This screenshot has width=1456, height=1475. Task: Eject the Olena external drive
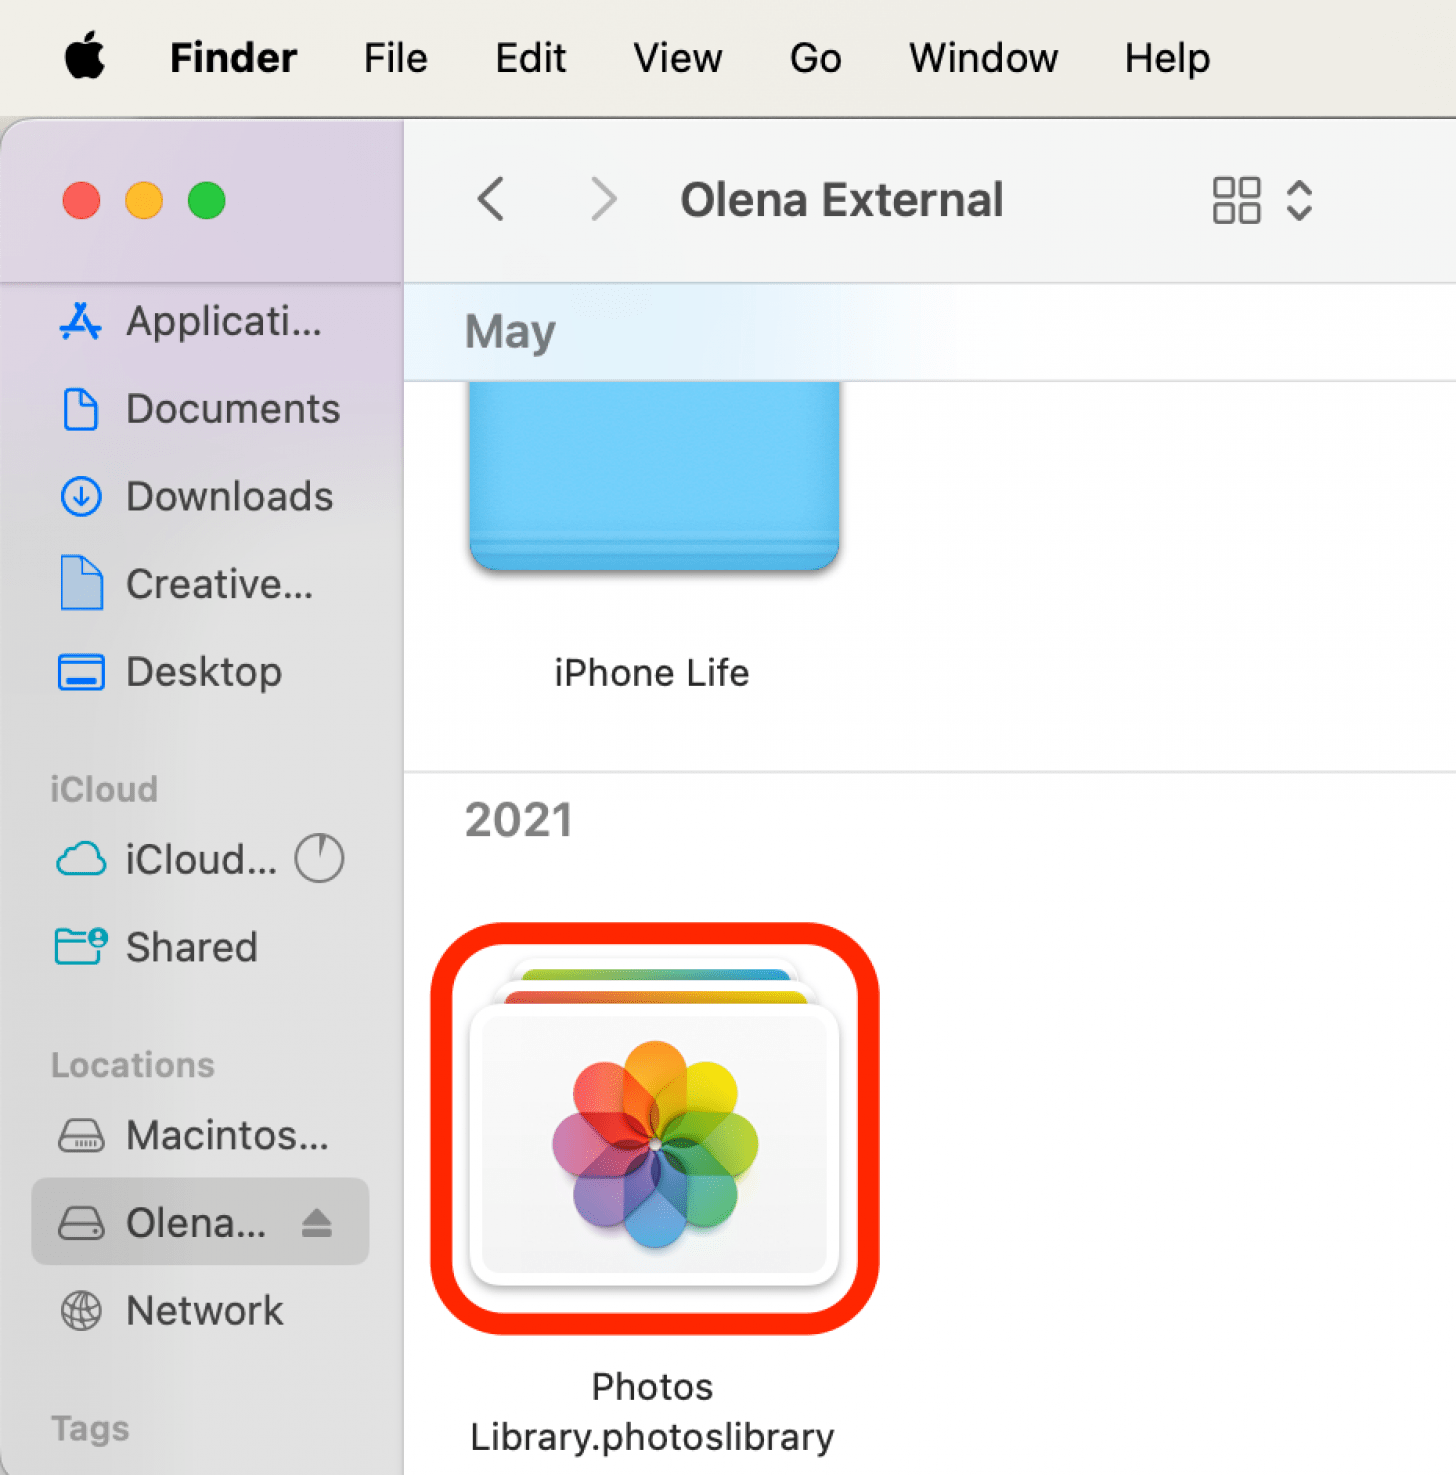click(317, 1222)
